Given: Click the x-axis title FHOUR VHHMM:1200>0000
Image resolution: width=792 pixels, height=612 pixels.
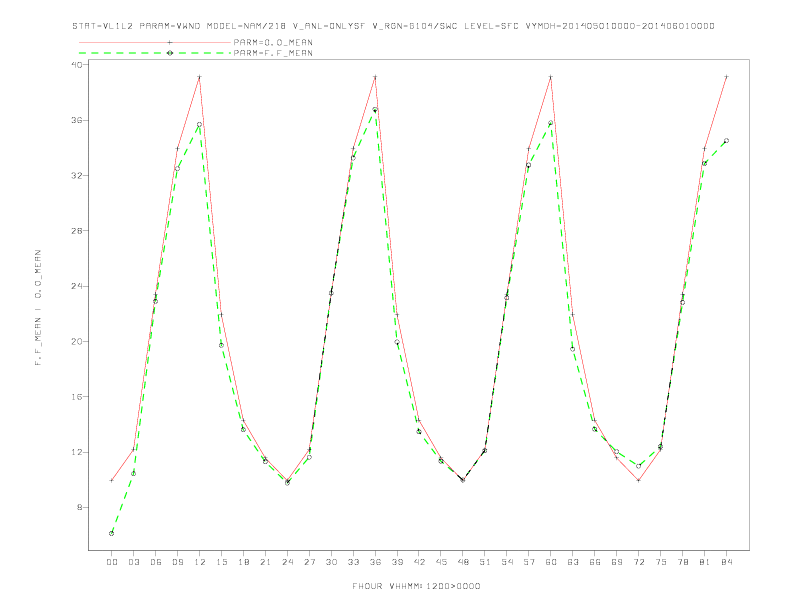Looking at the screenshot, I should click(x=416, y=586).
